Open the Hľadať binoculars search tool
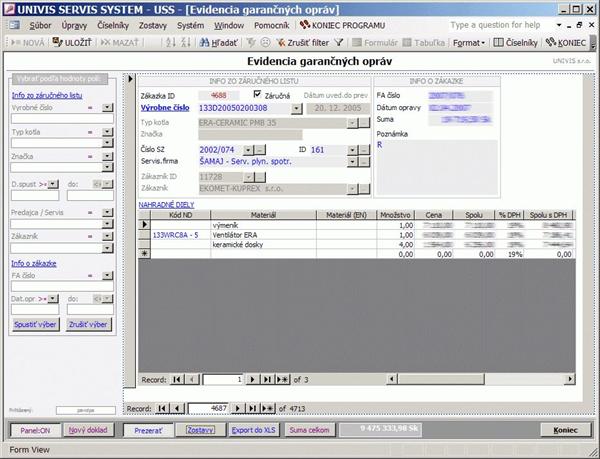 click(219, 42)
